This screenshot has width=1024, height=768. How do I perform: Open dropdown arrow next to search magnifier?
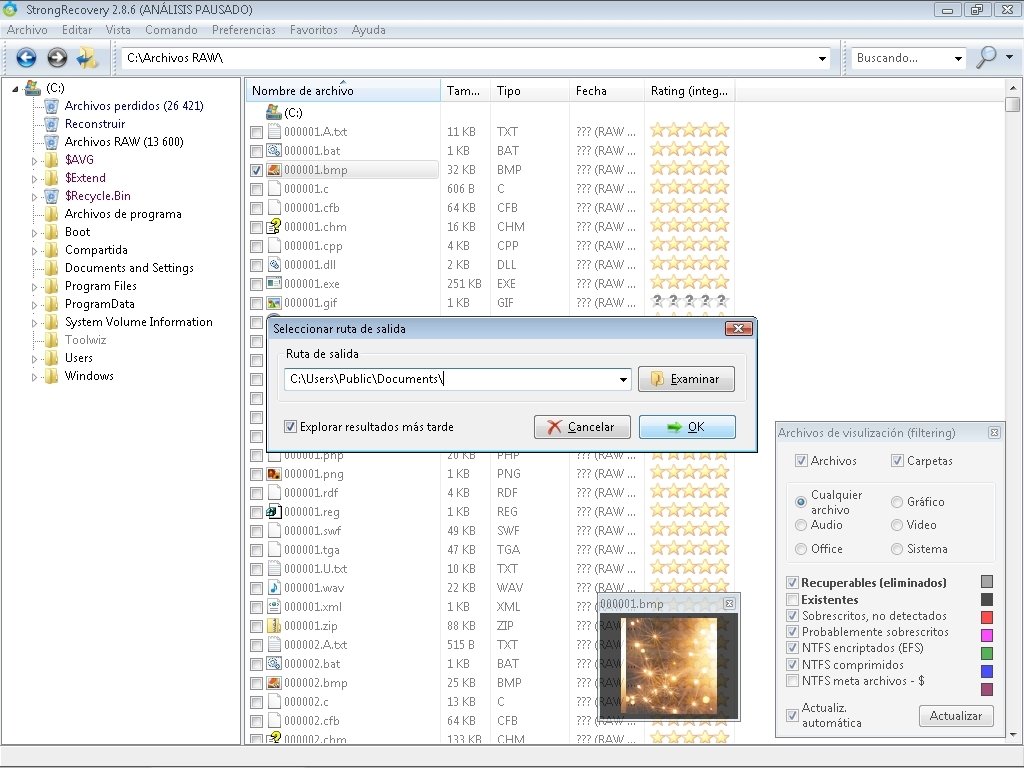point(1010,57)
